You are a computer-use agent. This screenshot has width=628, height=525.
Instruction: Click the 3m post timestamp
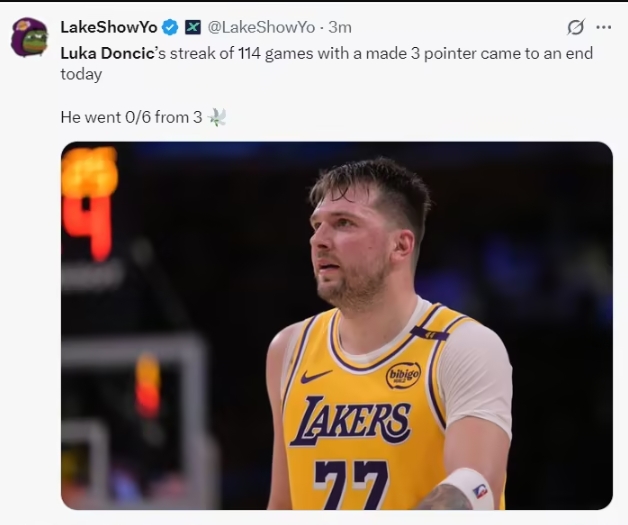pos(340,27)
